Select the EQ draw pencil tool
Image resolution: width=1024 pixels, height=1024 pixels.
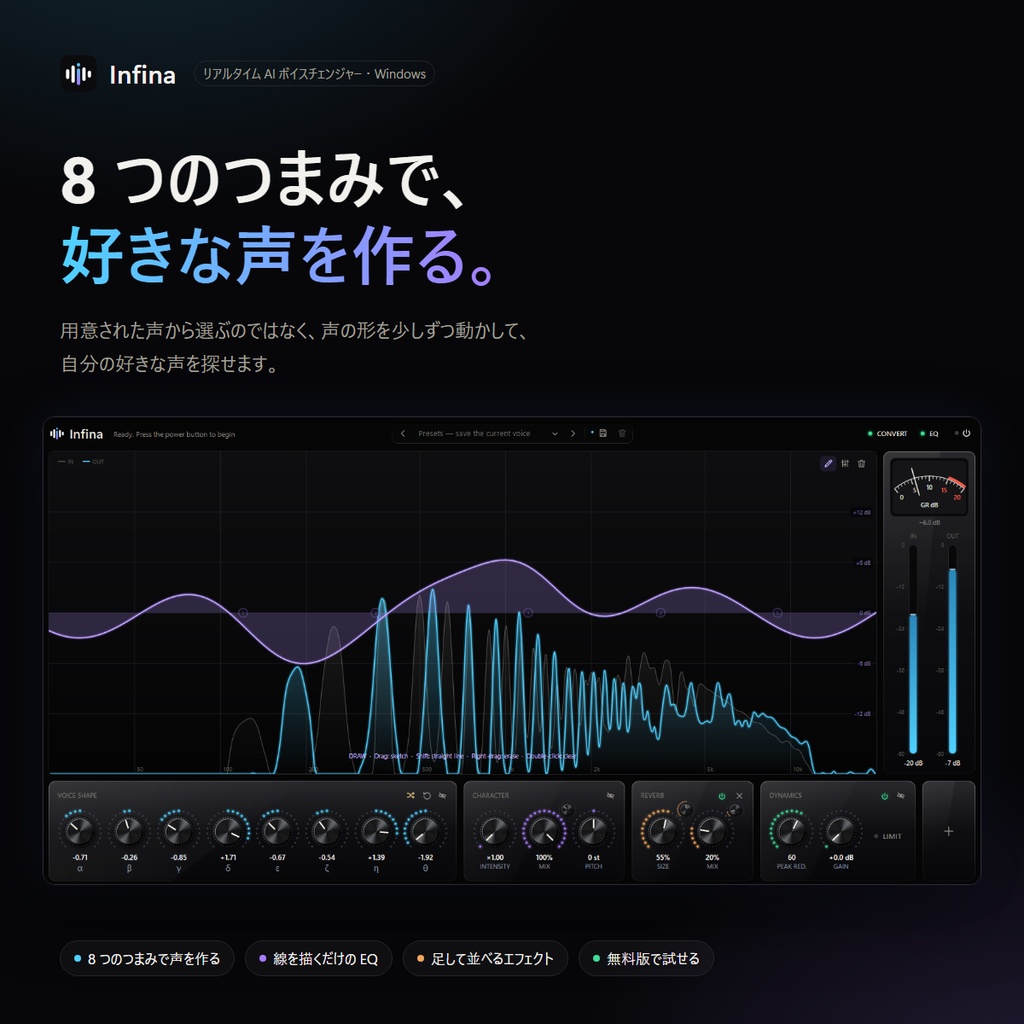point(828,464)
